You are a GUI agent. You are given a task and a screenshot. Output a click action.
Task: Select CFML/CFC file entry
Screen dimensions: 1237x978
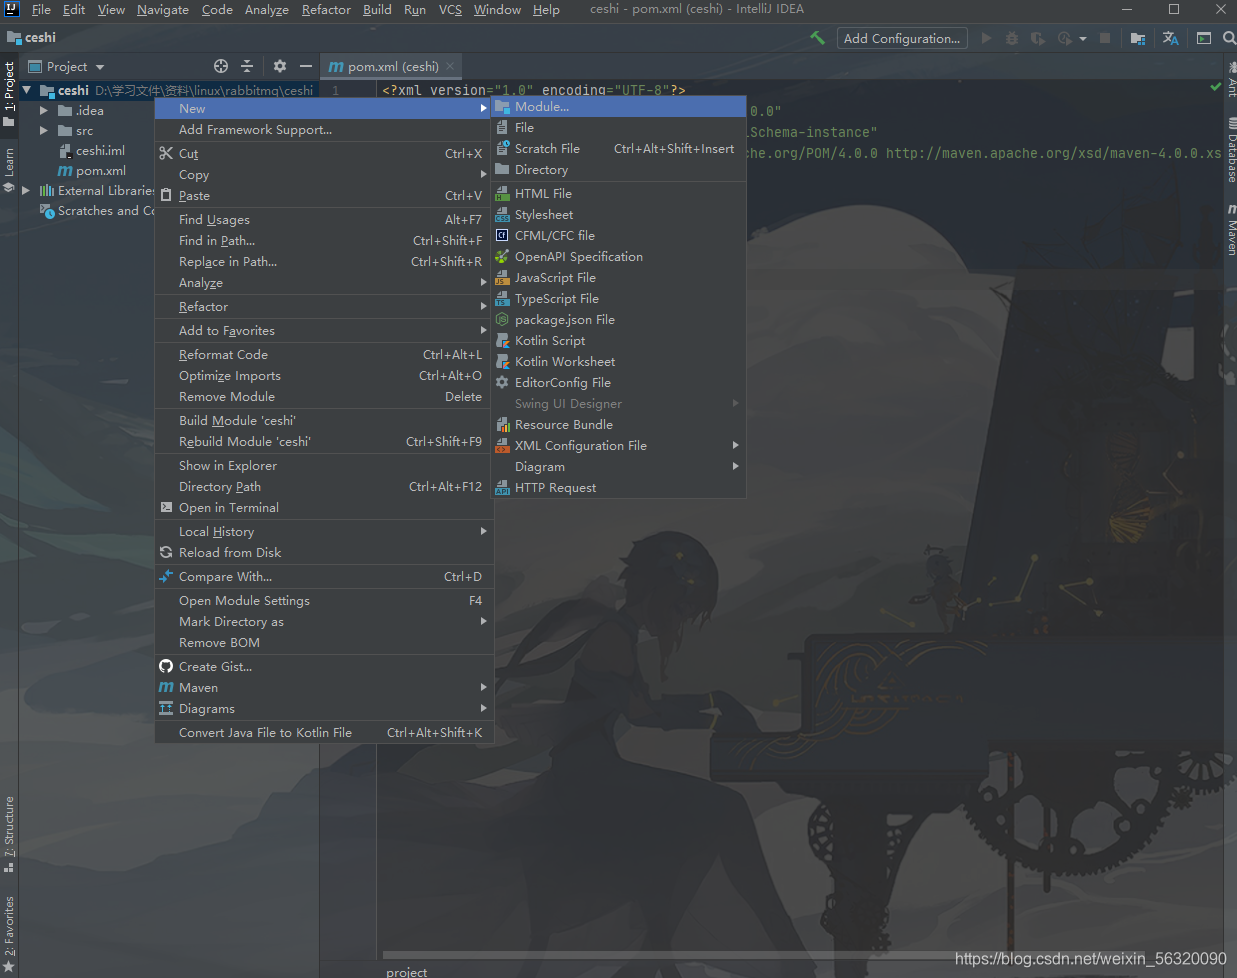pyautogui.click(x=620, y=236)
